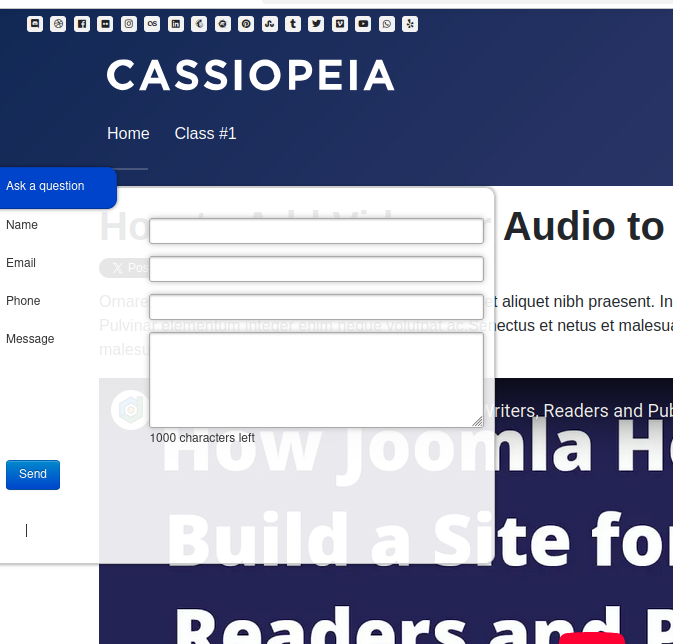Image resolution: width=673 pixels, height=644 pixels.
Task: Open the Vimeo social icon
Action: point(340,24)
